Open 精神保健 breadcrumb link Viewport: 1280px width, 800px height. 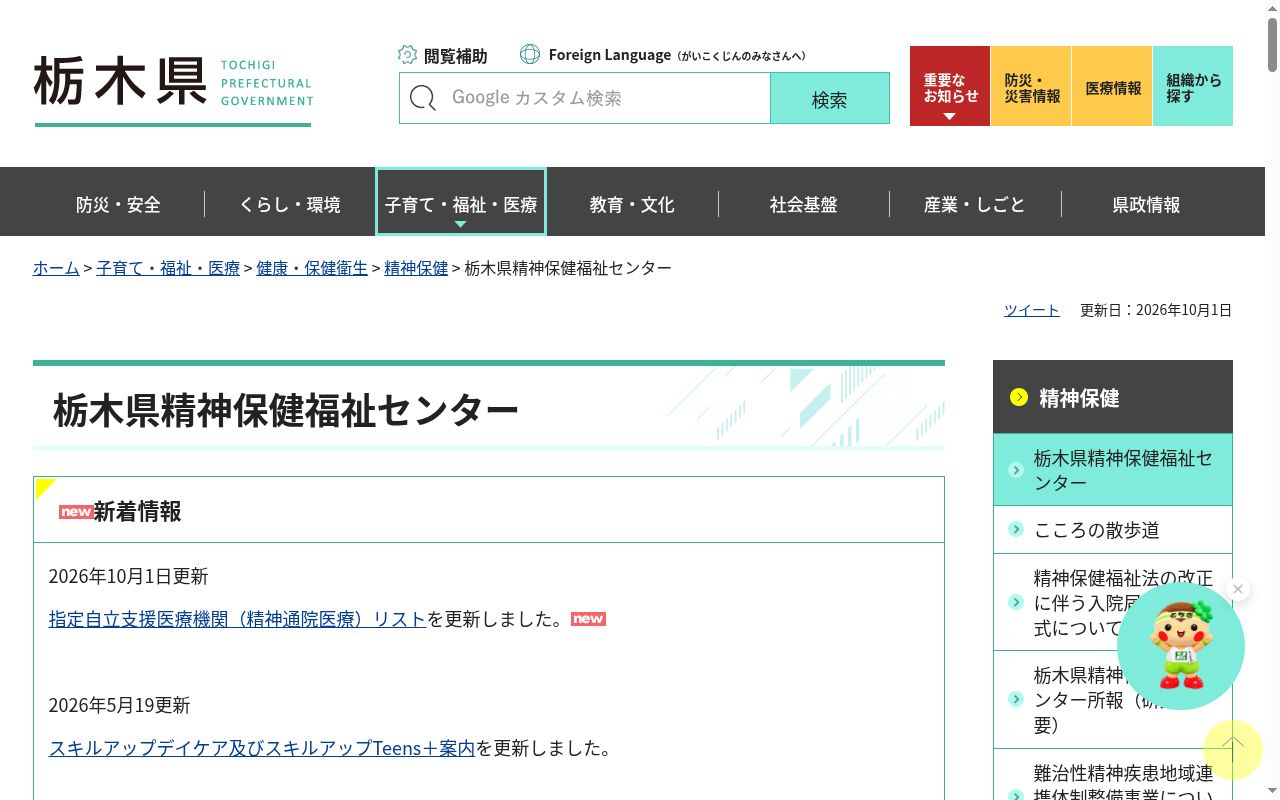pos(416,268)
